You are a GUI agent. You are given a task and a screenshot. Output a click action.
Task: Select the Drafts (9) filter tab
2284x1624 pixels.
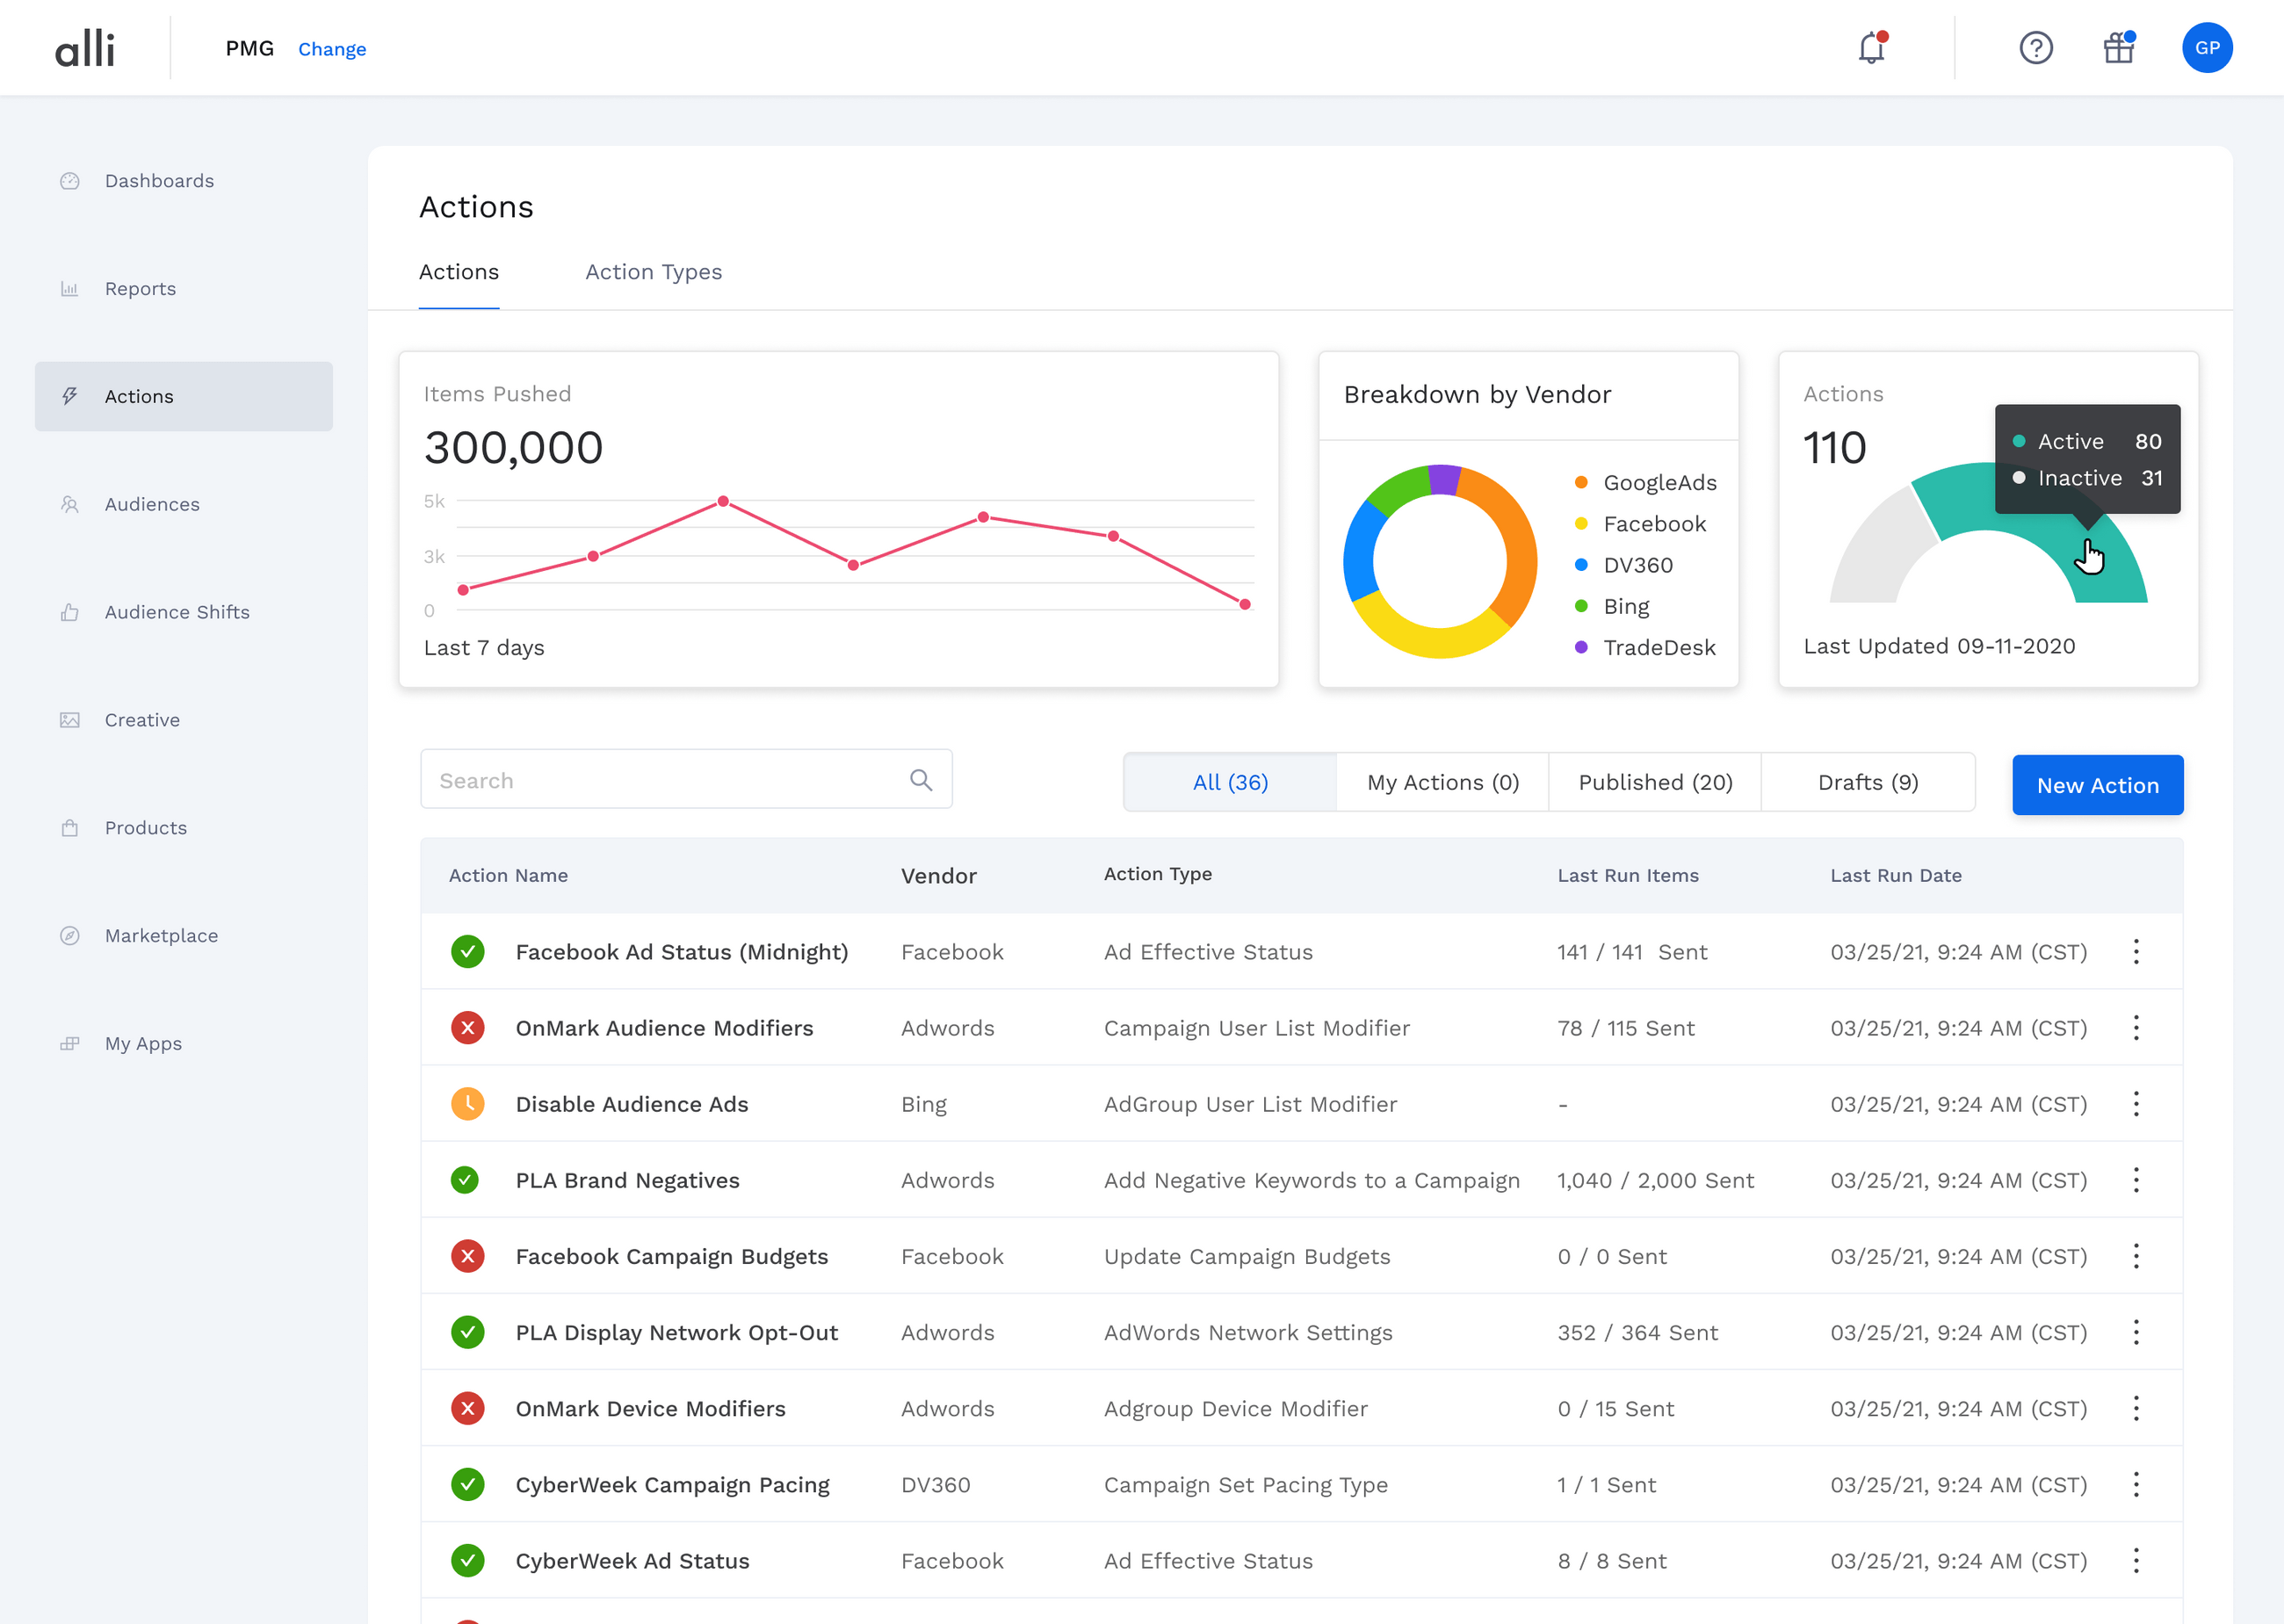coord(1868,782)
